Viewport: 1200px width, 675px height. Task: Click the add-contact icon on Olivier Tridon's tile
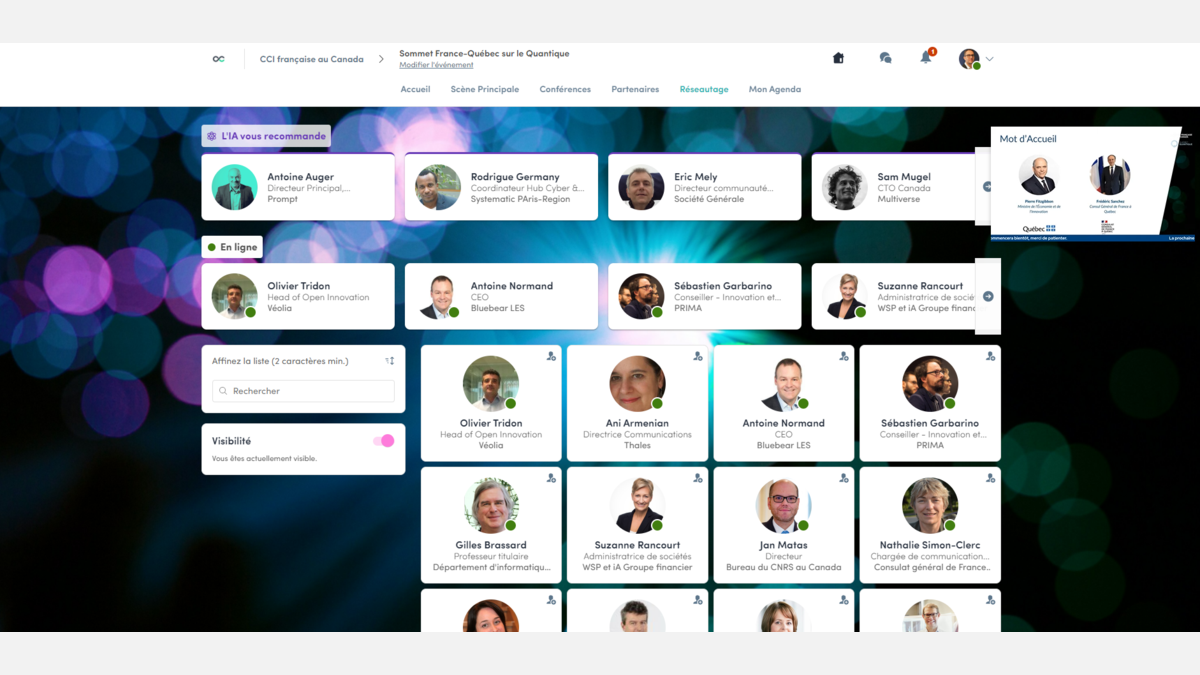point(551,356)
